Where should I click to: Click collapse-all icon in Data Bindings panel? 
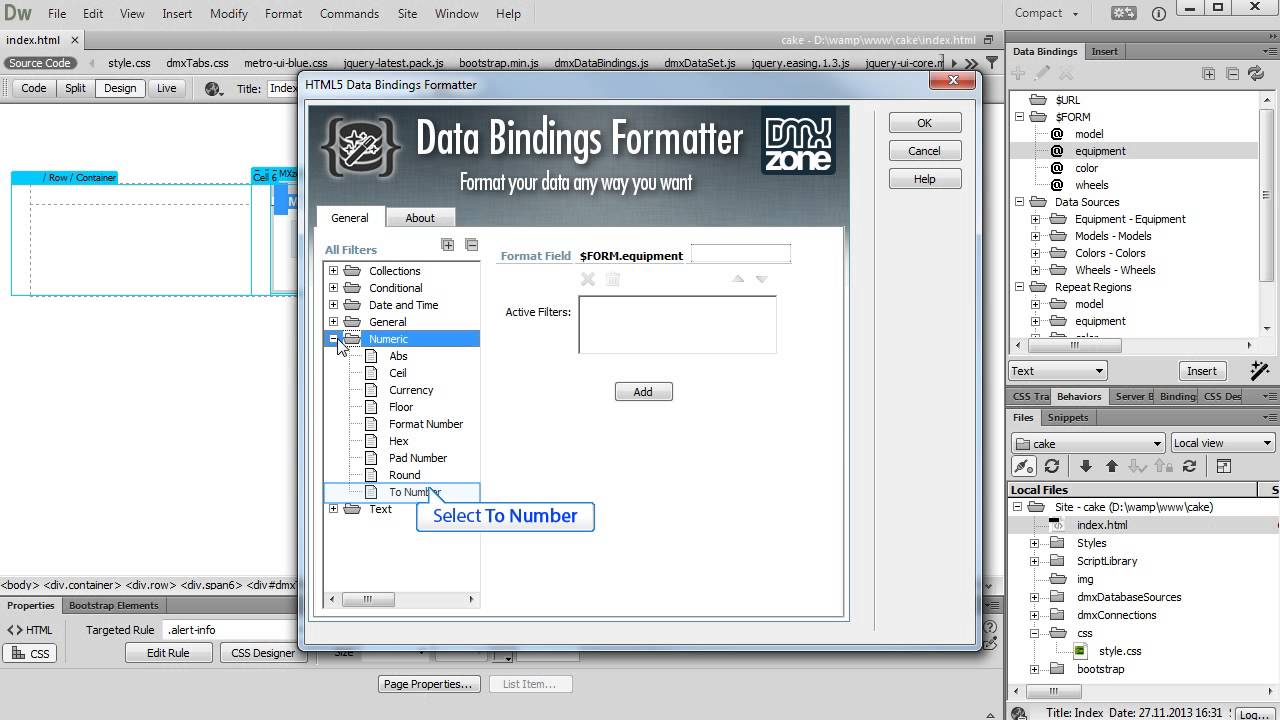tap(1232, 73)
